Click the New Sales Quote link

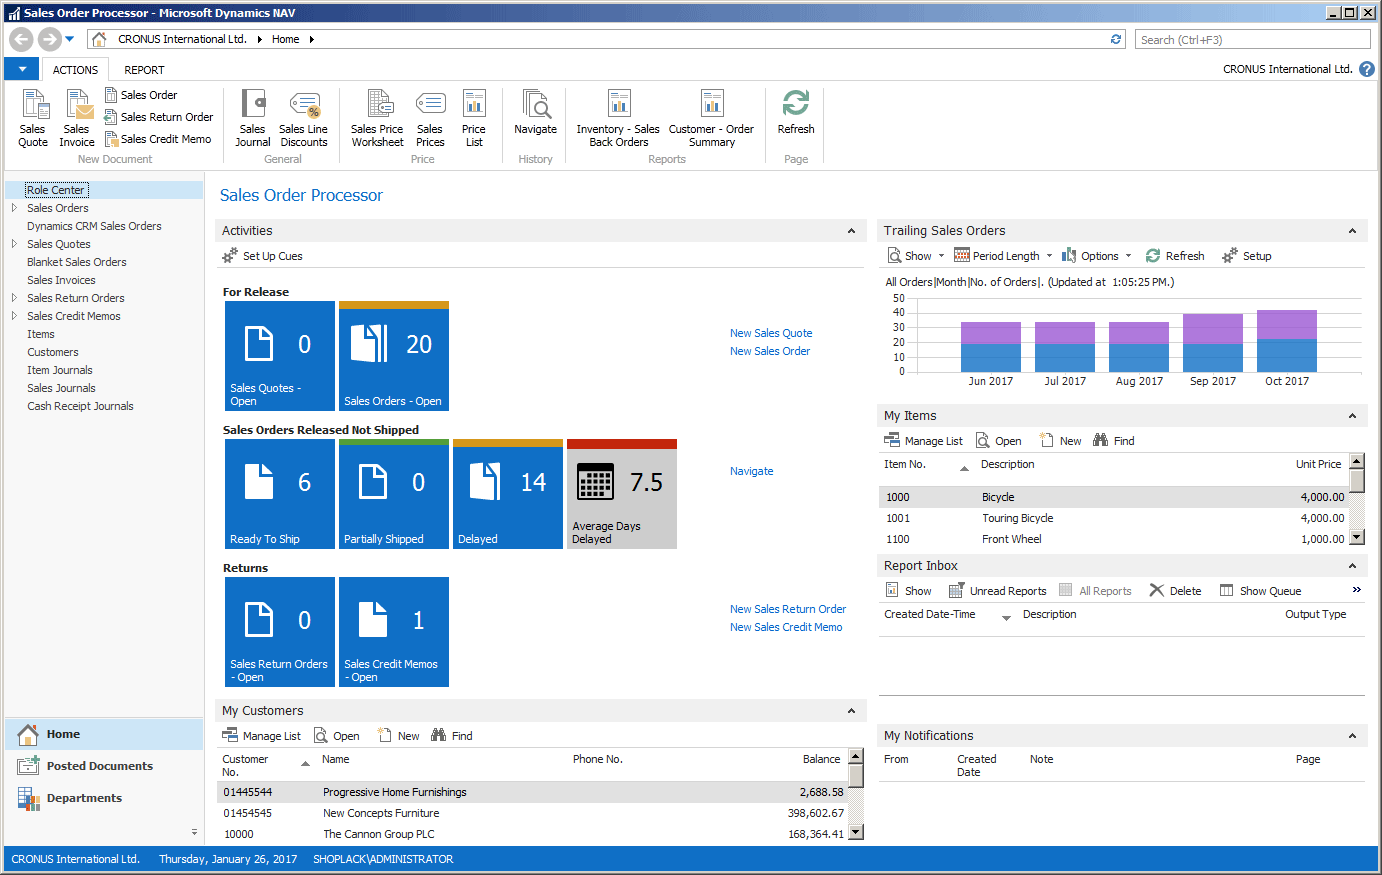click(771, 333)
